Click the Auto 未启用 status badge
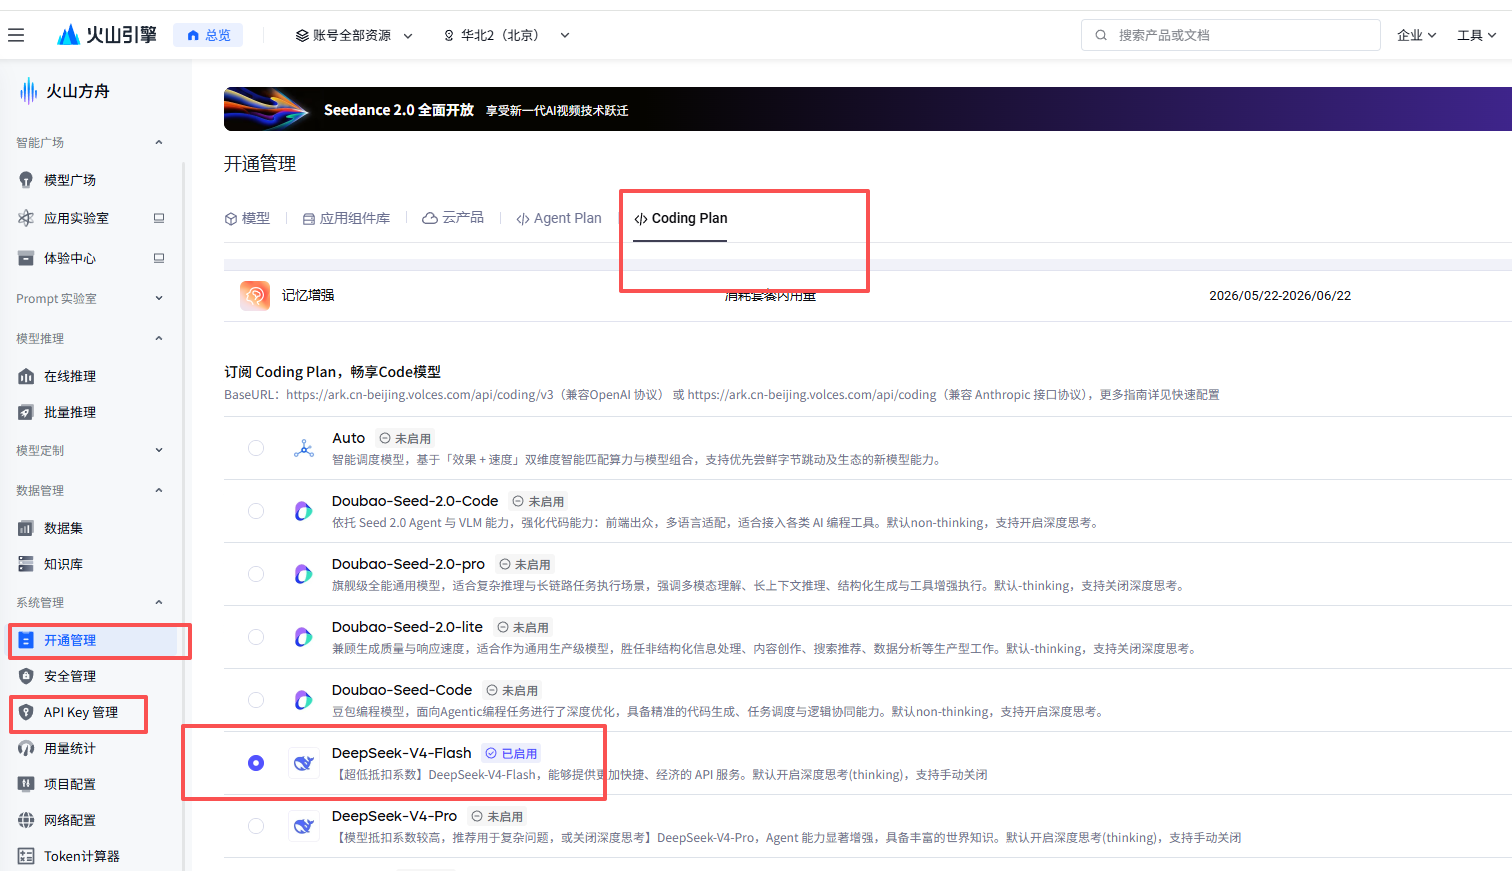The height and width of the screenshot is (871, 1512). click(x=405, y=438)
